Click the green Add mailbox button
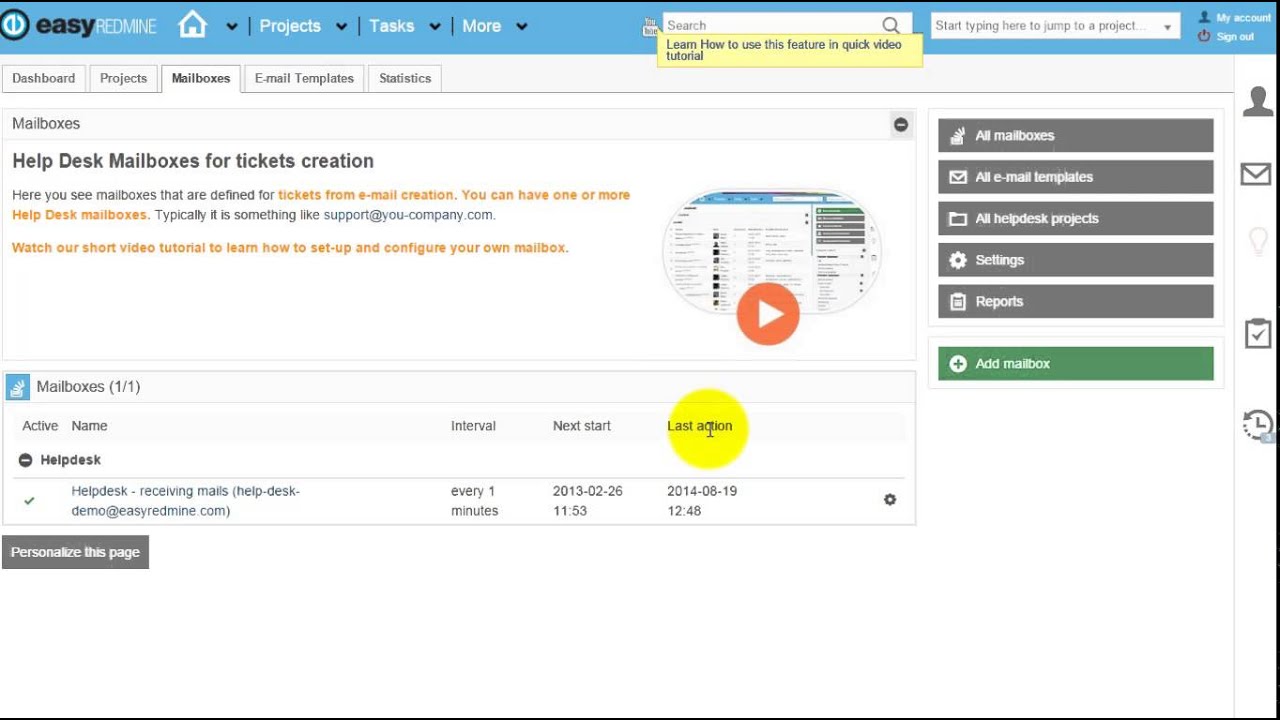Screen dimensions: 1280x720 click(1076, 364)
